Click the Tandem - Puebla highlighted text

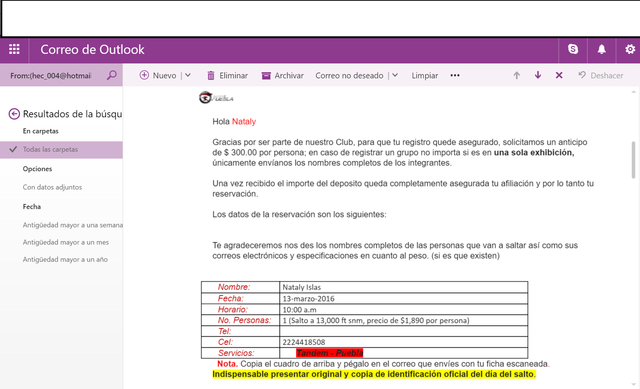329,353
